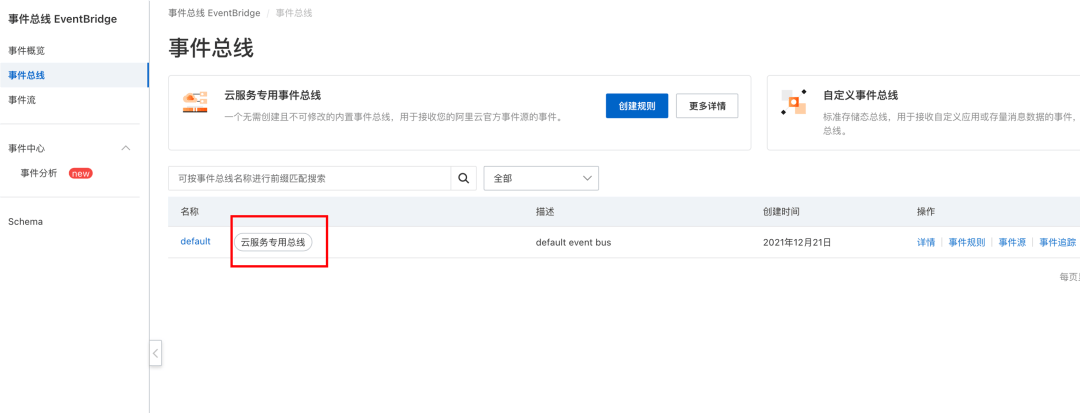Open Schema in the sidebar

[25, 222]
